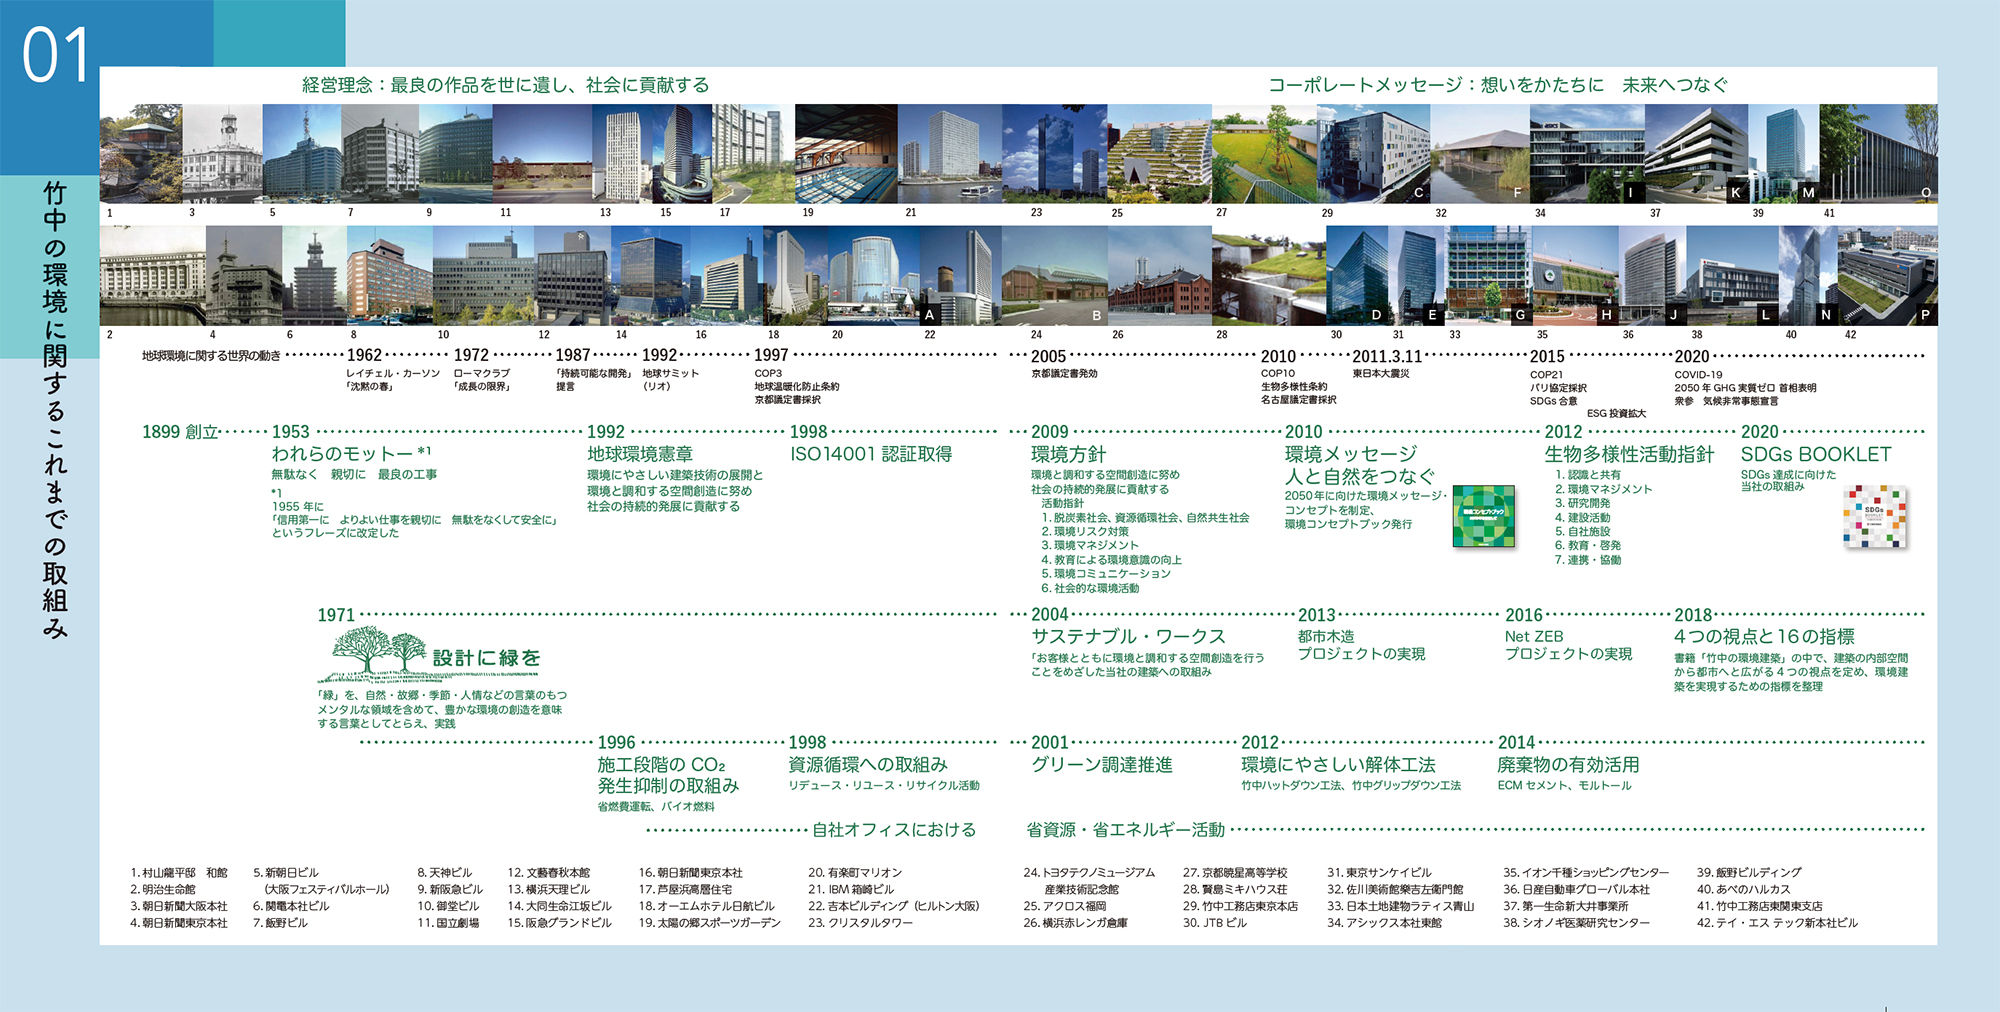The image size is (2000, 1012).
Task: Click the 環境方針 heading
Action: 1068,454
